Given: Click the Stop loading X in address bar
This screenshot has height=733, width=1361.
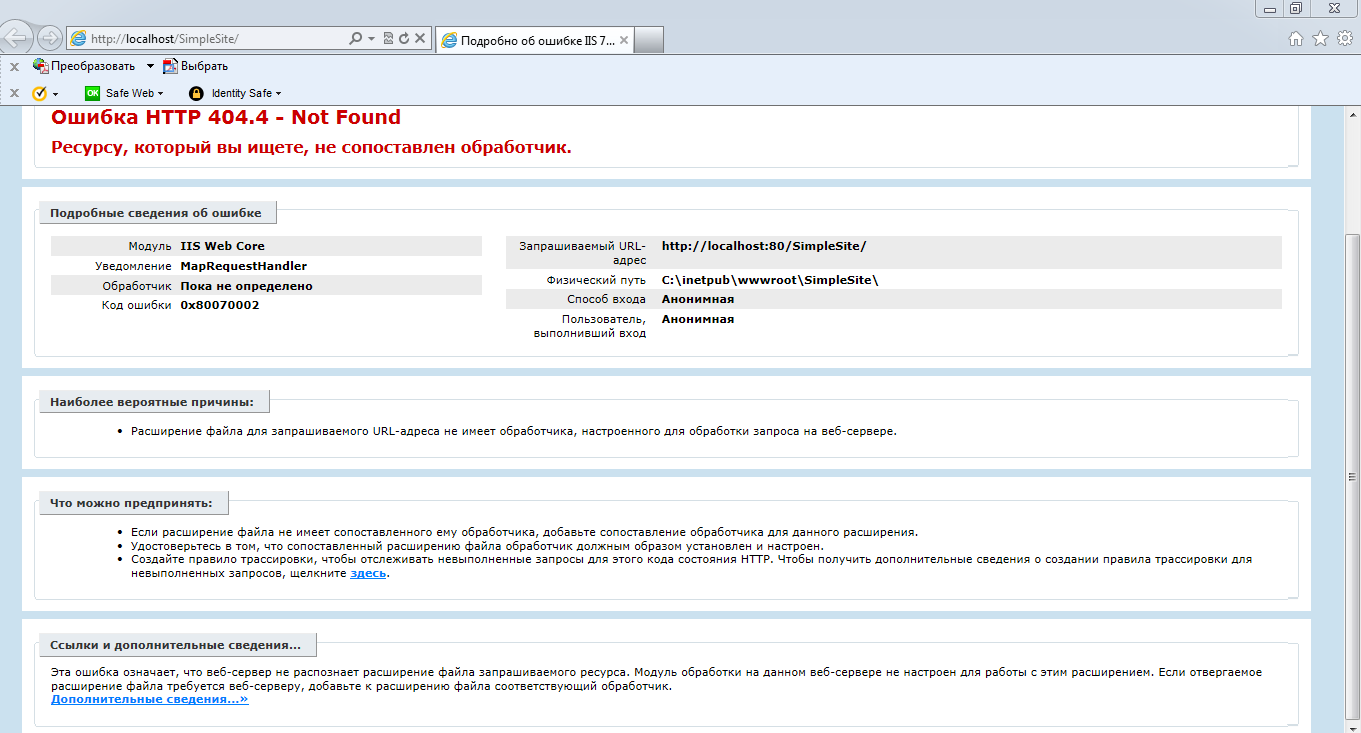Looking at the screenshot, I should point(420,39).
